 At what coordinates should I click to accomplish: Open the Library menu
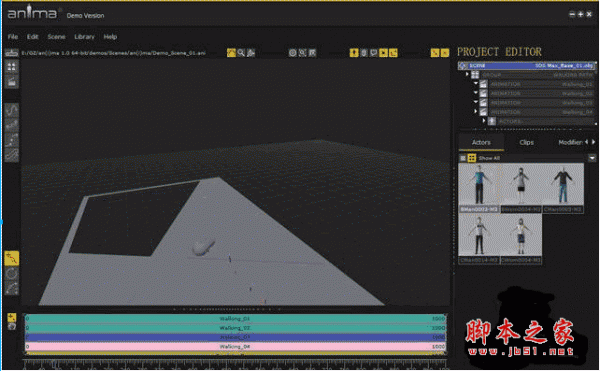click(84, 37)
